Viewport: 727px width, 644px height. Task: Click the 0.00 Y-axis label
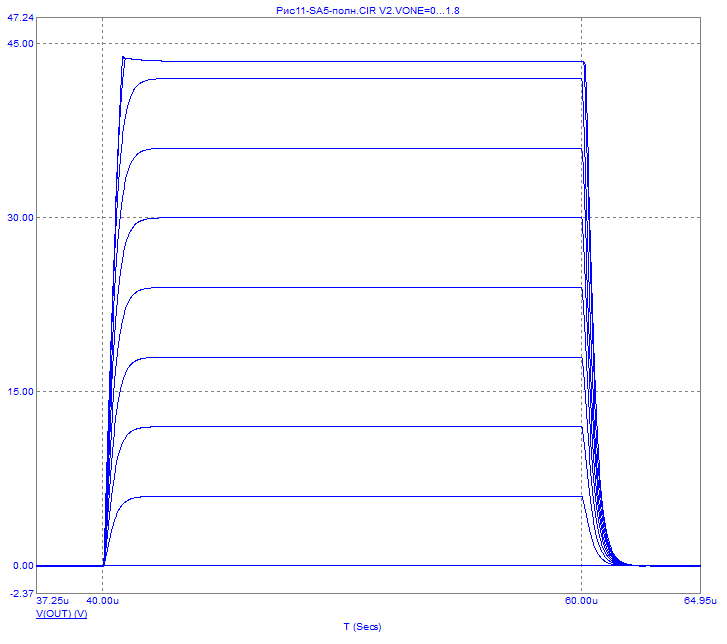pyautogui.click(x=23, y=566)
